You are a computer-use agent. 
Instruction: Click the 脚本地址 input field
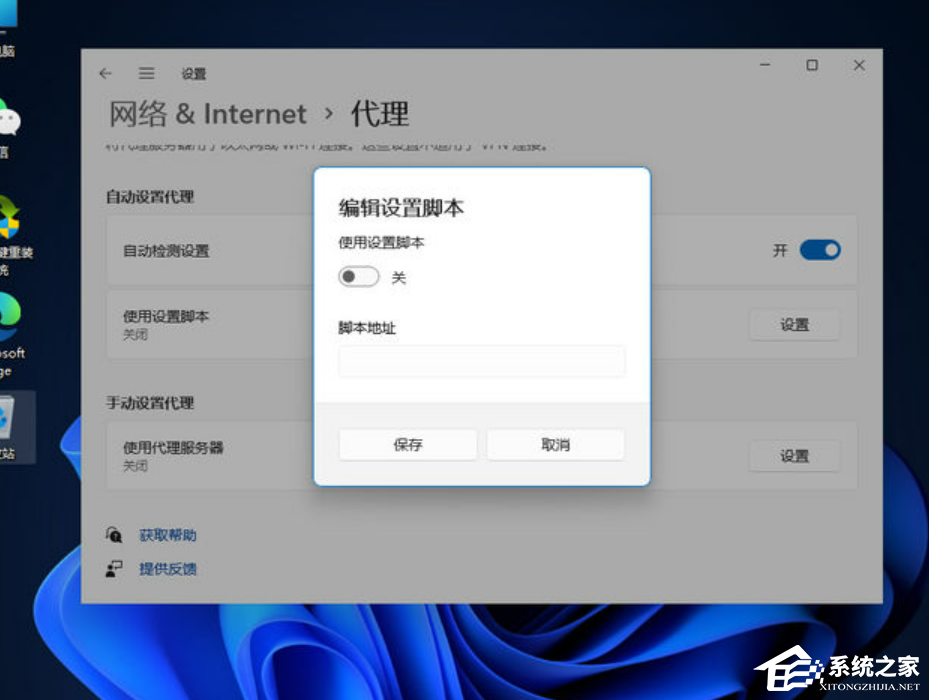coord(481,361)
